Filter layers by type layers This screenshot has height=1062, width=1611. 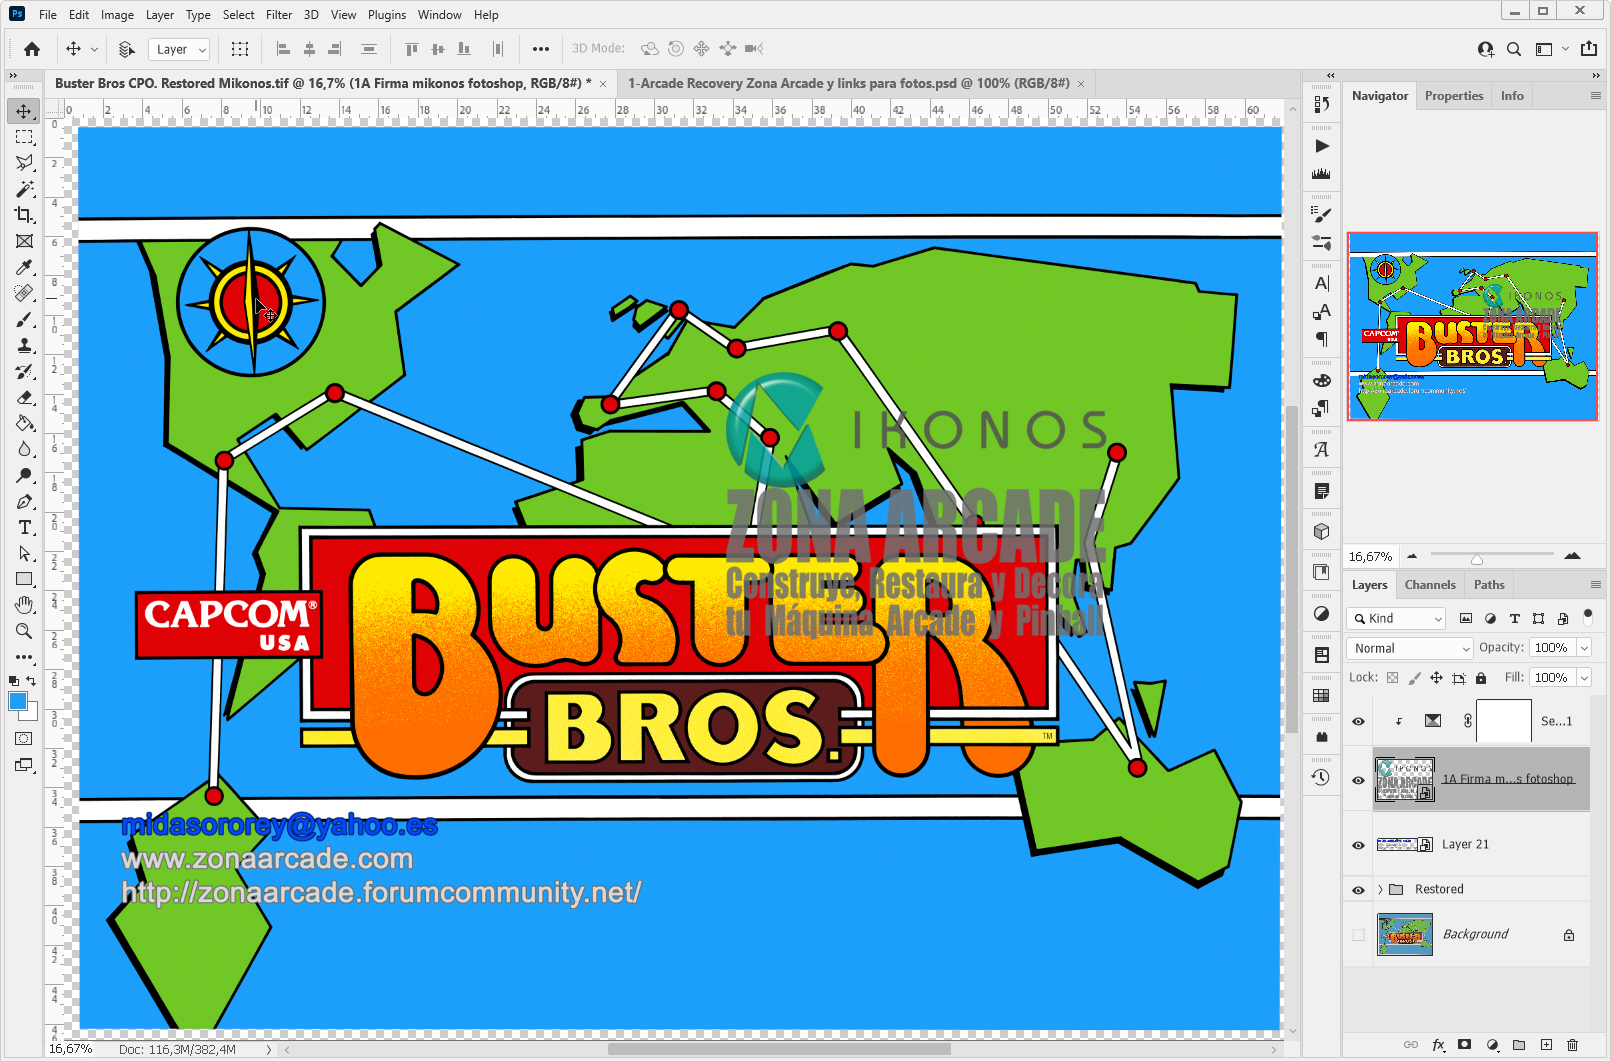point(1514,618)
